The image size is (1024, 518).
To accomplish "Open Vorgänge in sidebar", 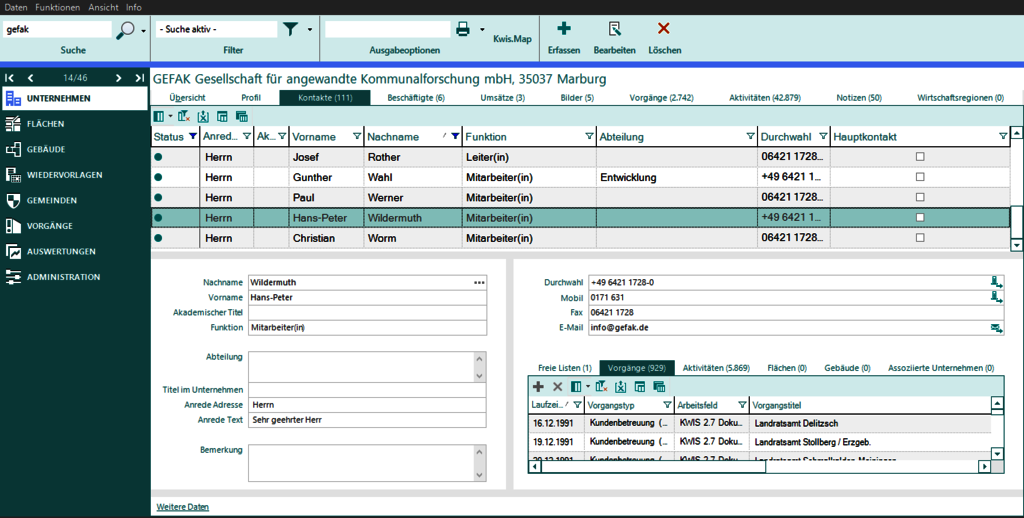I will click(x=74, y=225).
